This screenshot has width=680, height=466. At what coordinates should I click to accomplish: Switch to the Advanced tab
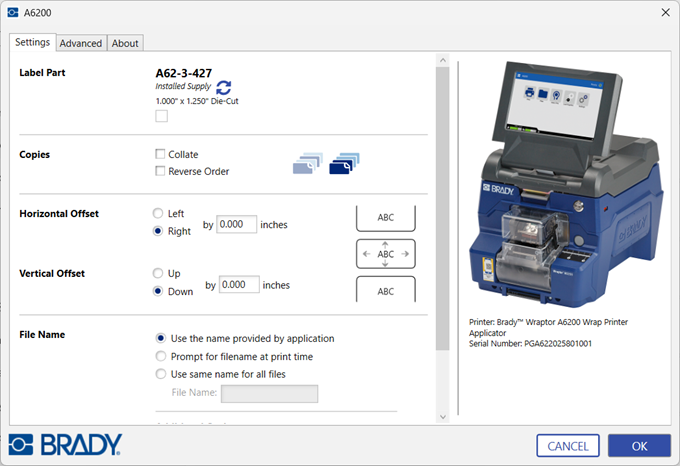pos(80,43)
